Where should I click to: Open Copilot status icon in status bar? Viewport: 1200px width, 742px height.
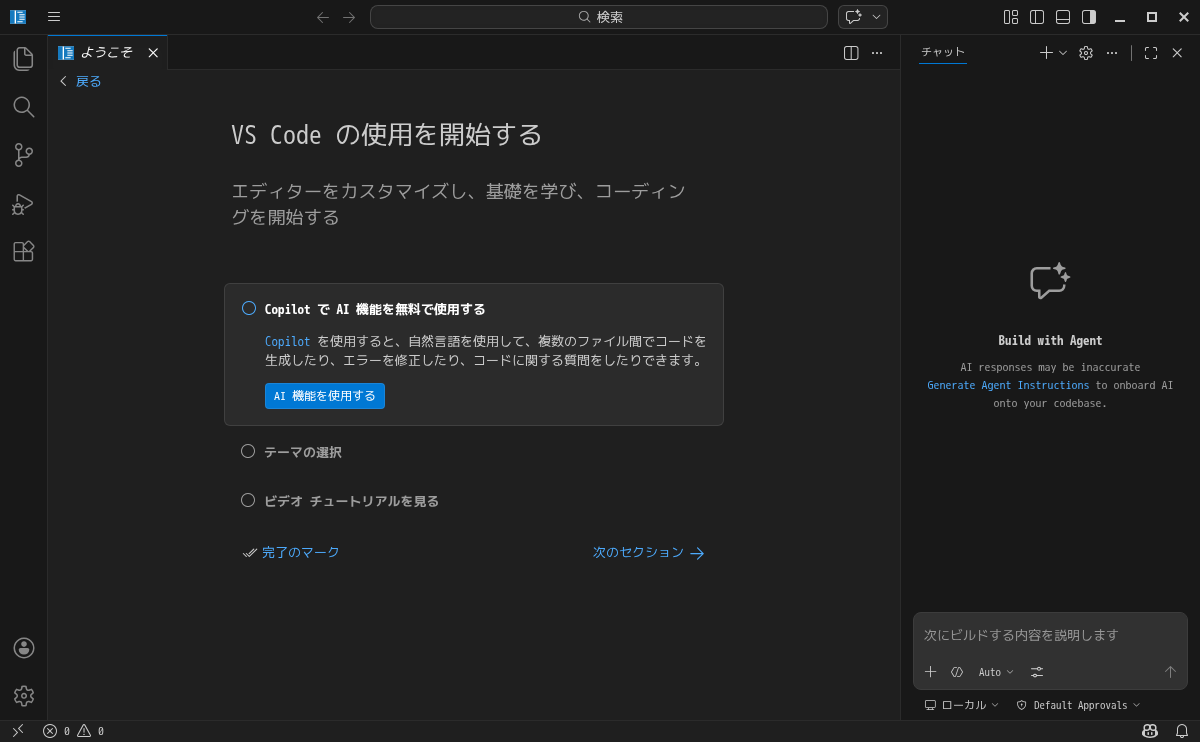click(x=1150, y=731)
